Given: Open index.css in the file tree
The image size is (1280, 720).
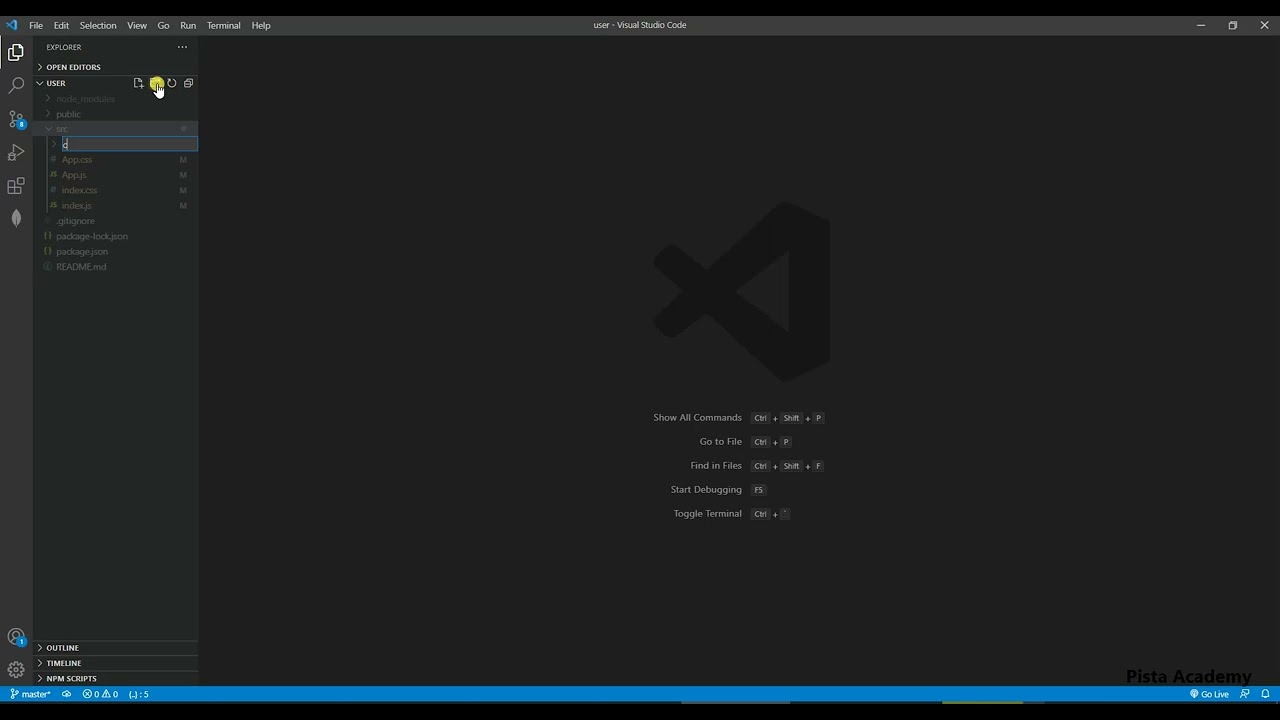Looking at the screenshot, I should (116, 190).
